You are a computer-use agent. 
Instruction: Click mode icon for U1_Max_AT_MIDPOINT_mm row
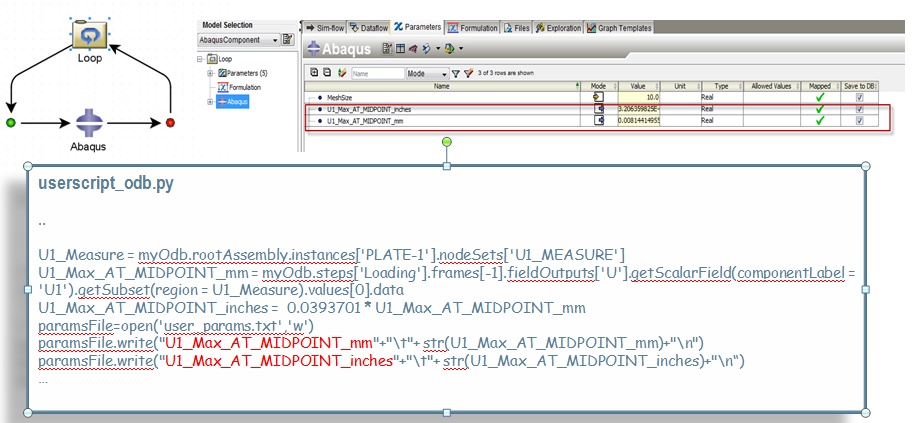[x=598, y=121]
